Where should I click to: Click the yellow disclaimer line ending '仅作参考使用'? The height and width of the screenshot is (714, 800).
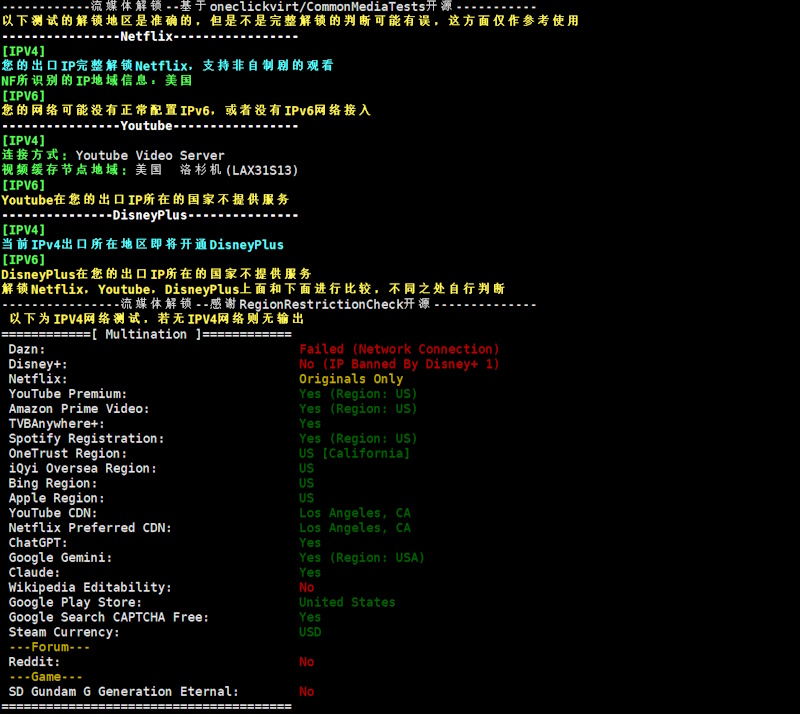coord(290,21)
